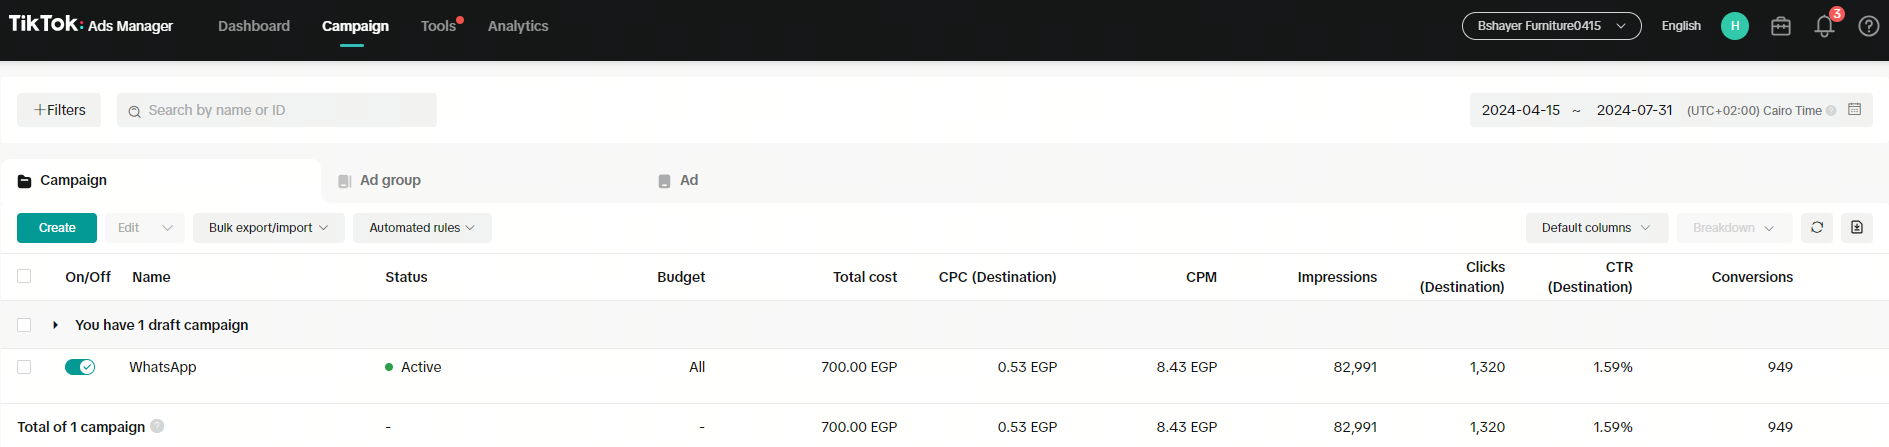
Task: Open the Default columns dropdown
Action: point(1596,228)
